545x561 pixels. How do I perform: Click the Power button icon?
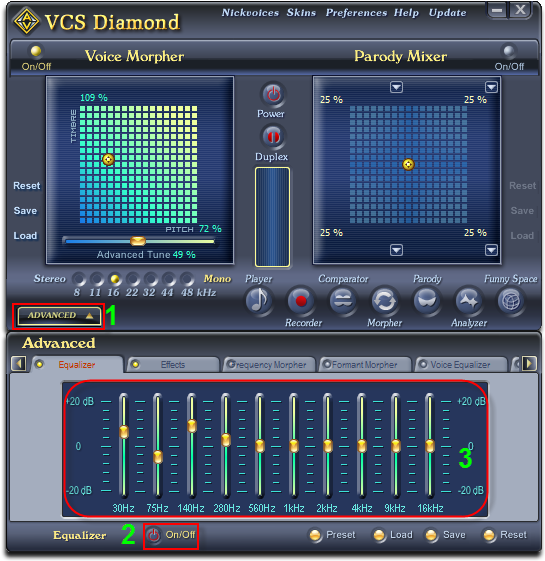(x=273, y=94)
